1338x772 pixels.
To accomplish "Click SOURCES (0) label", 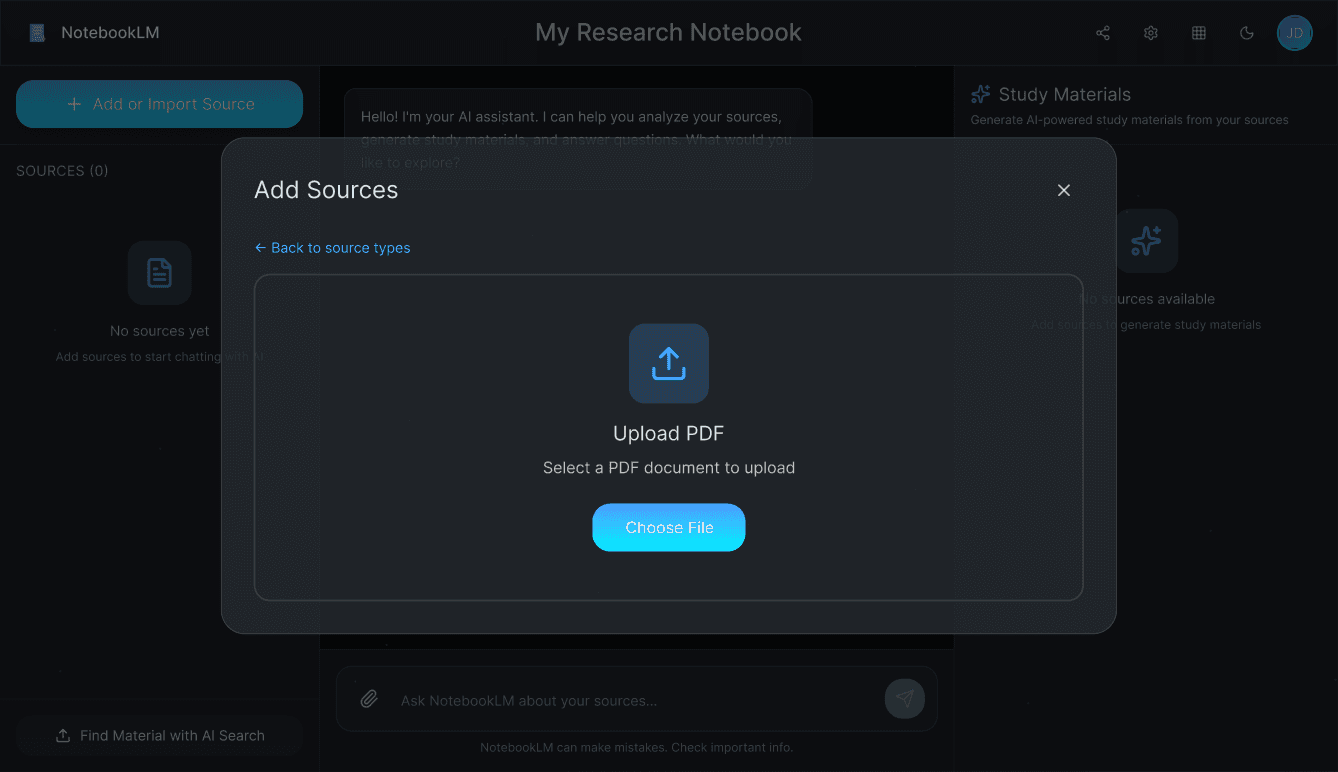I will pyautogui.click(x=62, y=171).
